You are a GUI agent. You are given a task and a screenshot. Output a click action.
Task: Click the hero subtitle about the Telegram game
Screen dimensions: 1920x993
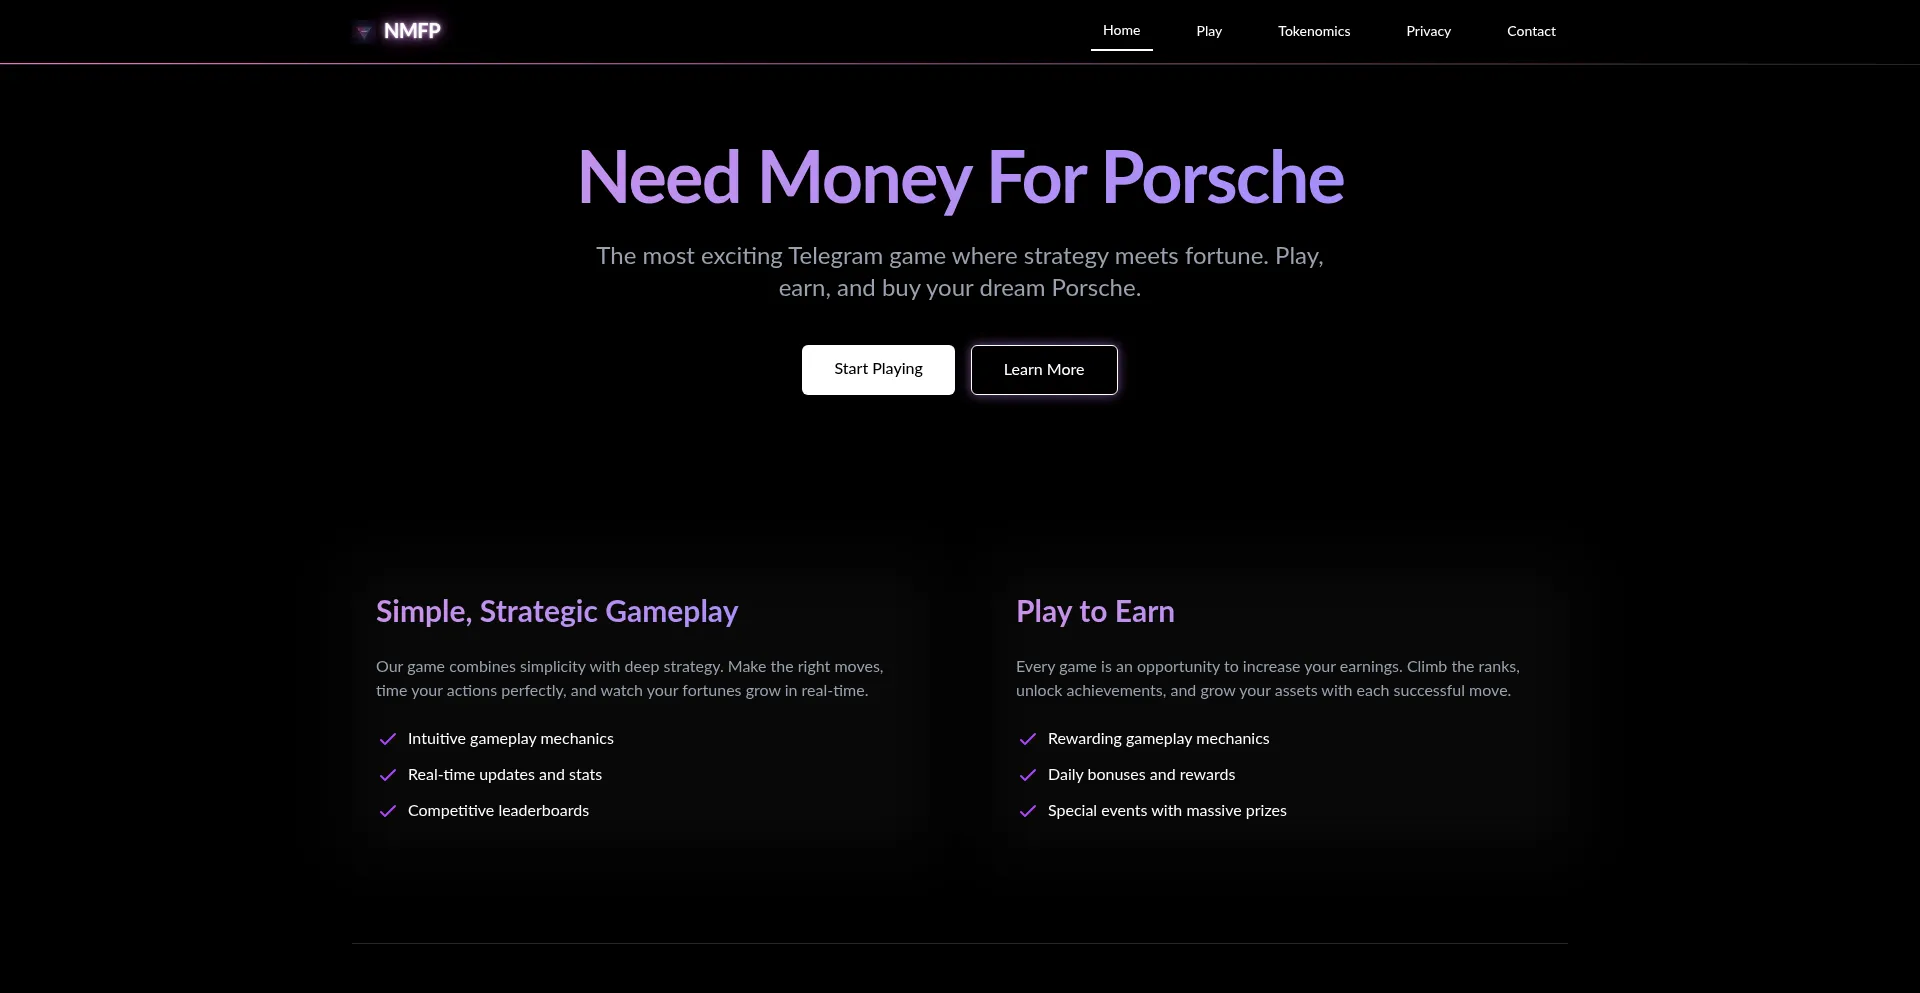pyautogui.click(x=960, y=271)
